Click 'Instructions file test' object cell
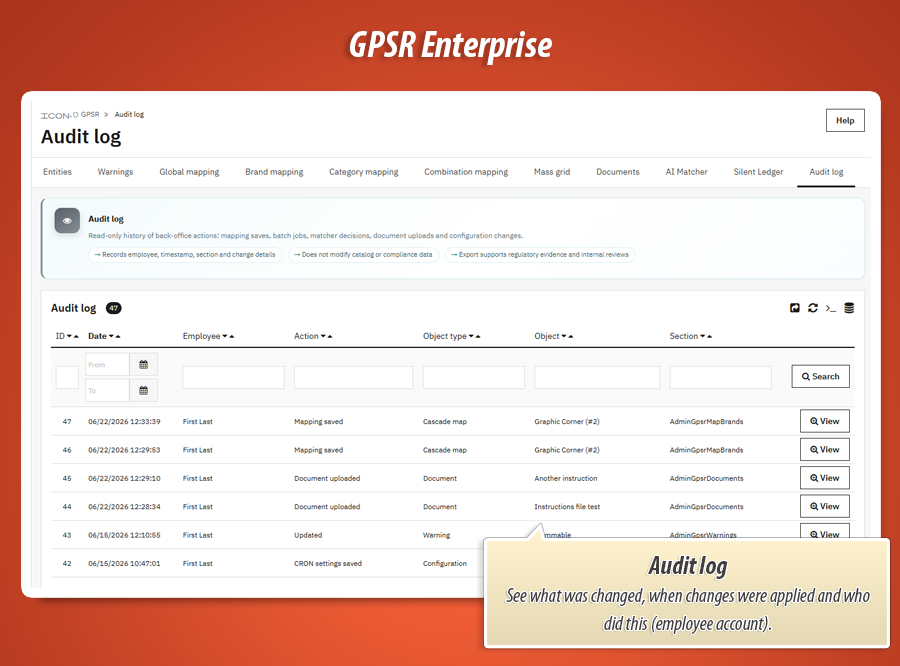The image size is (900, 666). (567, 507)
